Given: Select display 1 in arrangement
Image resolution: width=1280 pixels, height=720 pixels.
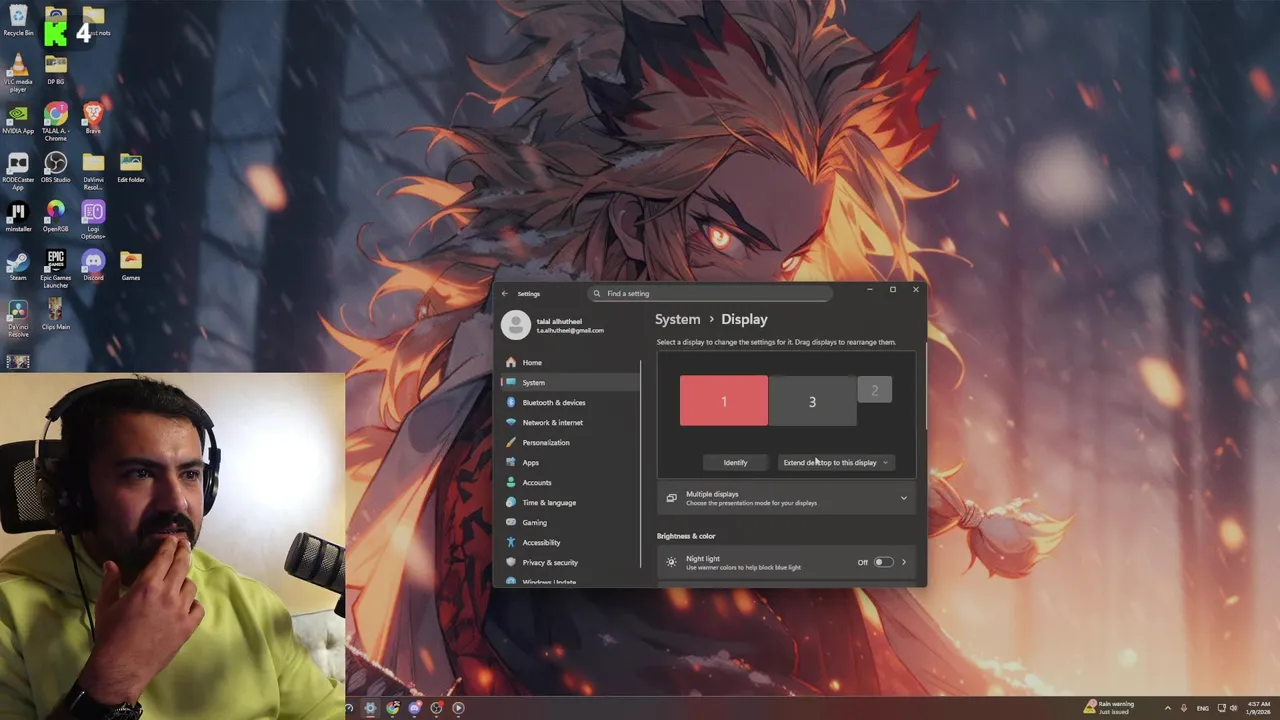Looking at the screenshot, I should pos(724,401).
